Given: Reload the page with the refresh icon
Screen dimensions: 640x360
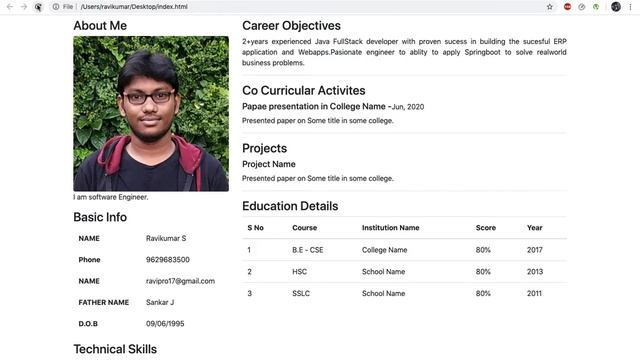Looking at the screenshot, I should pos(38,7).
